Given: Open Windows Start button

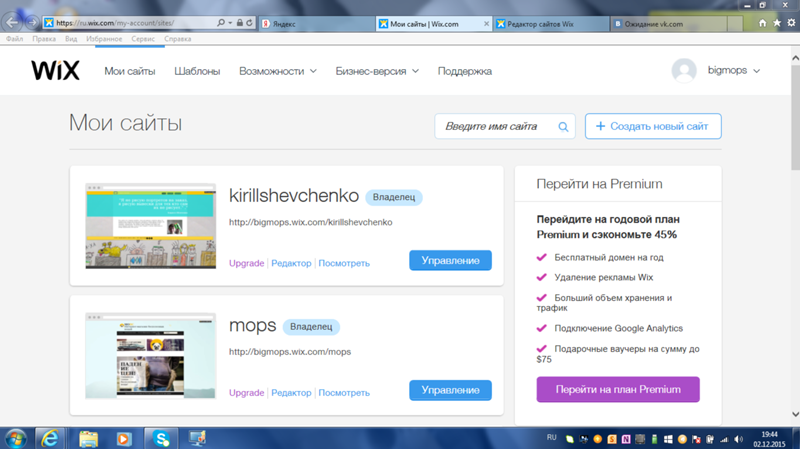Looking at the screenshot, I should [15, 438].
